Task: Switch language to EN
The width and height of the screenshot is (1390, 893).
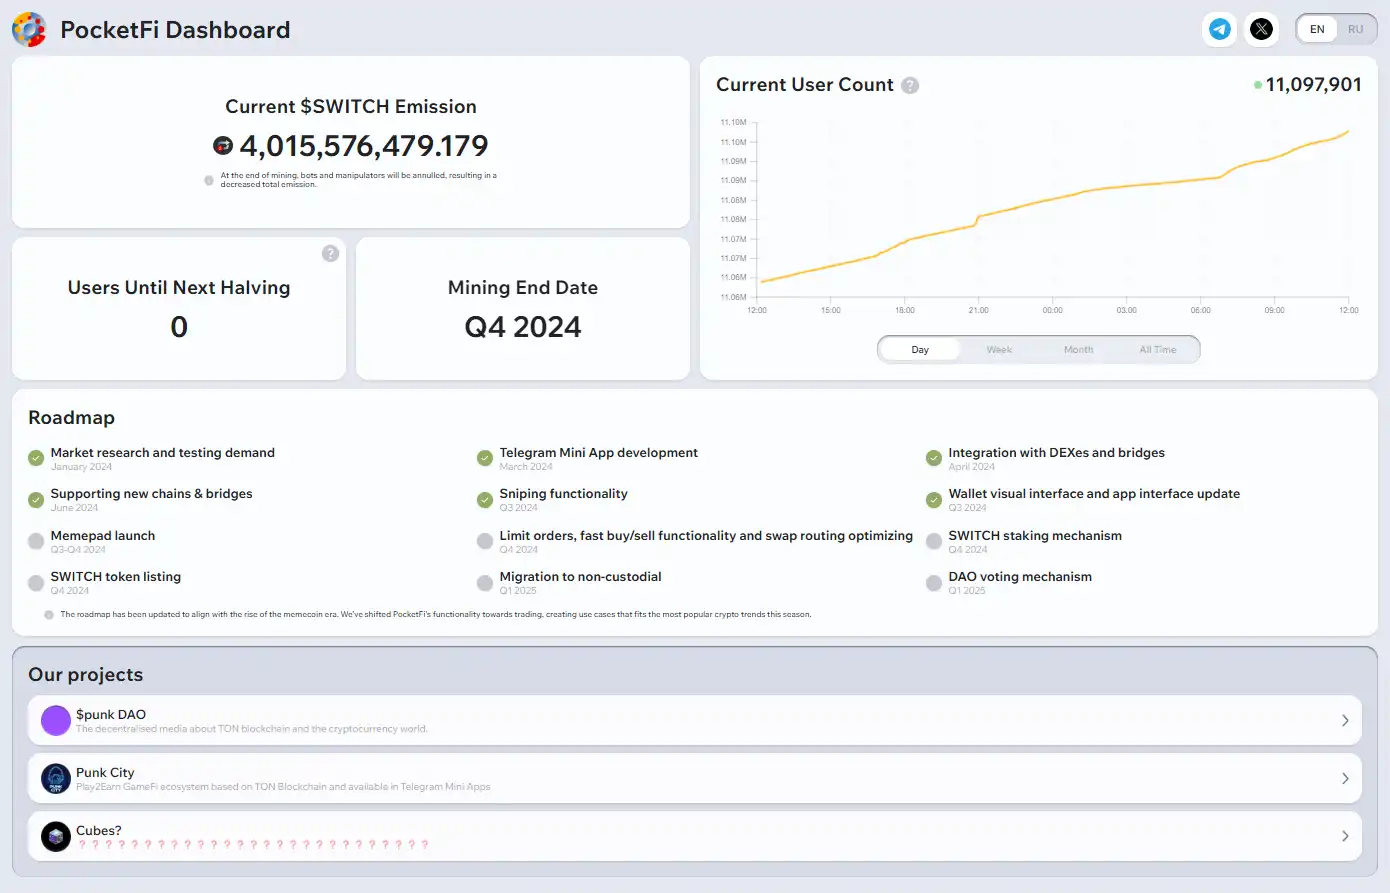Action: tap(1317, 29)
